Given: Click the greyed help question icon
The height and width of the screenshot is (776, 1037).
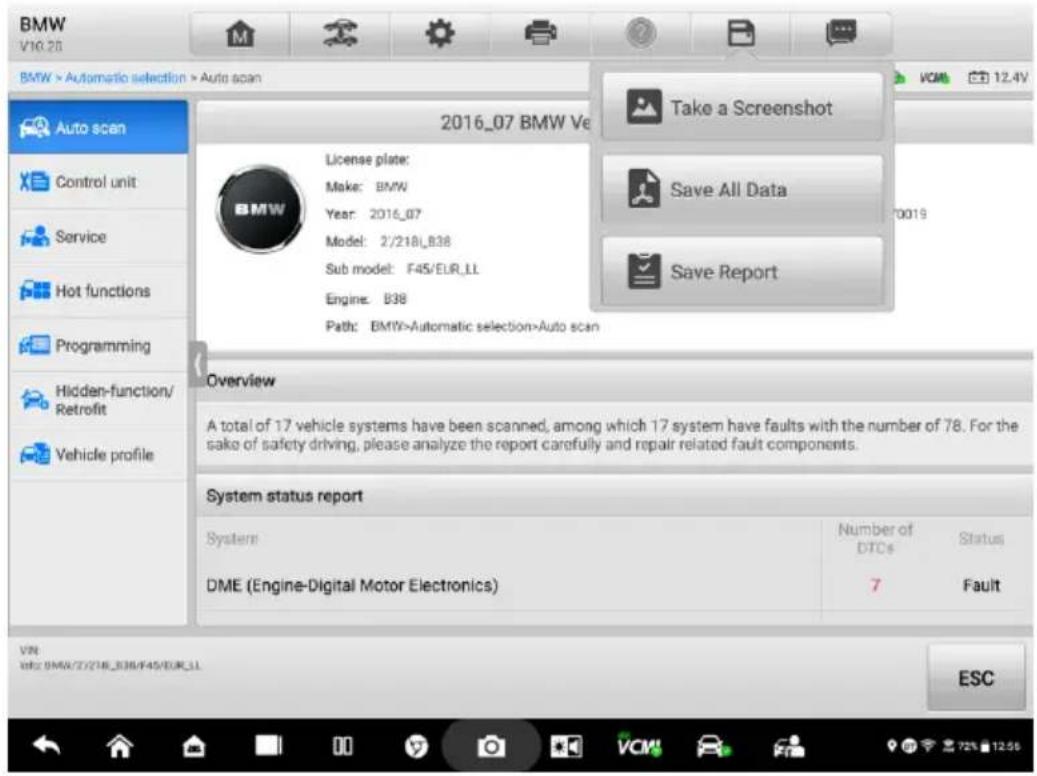Looking at the screenshot, I should pyautogui.click(x=640, y=32).
